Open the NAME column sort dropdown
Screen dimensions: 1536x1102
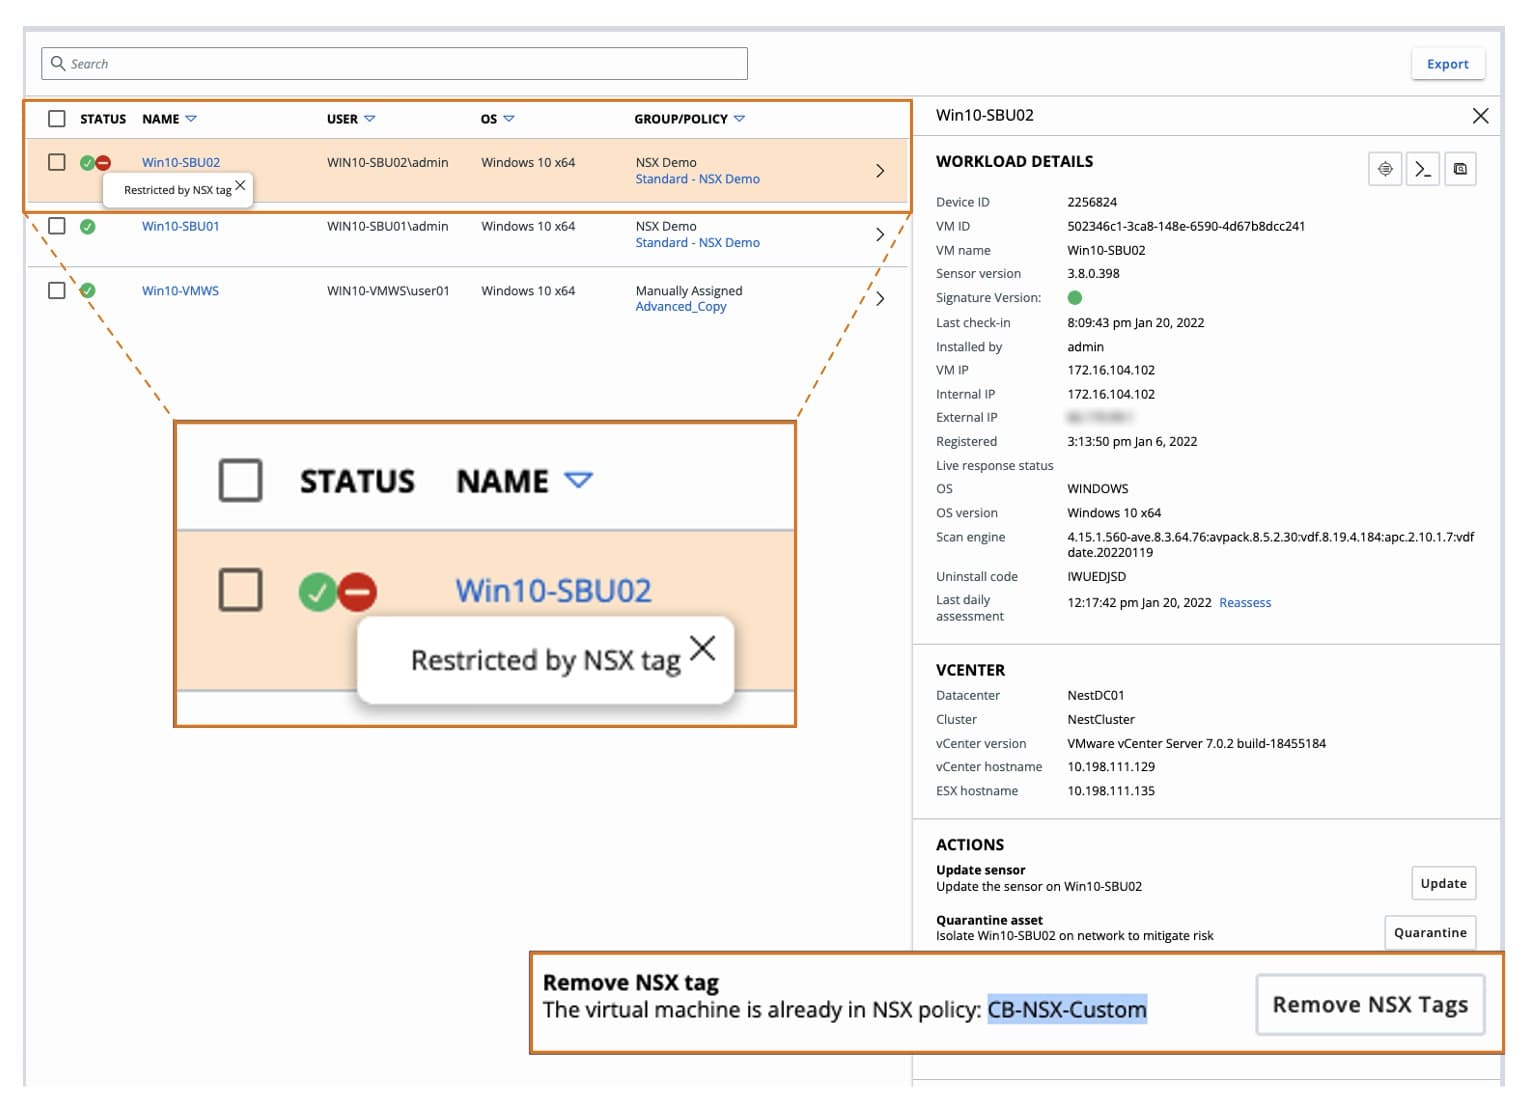(x=191, y=119)
